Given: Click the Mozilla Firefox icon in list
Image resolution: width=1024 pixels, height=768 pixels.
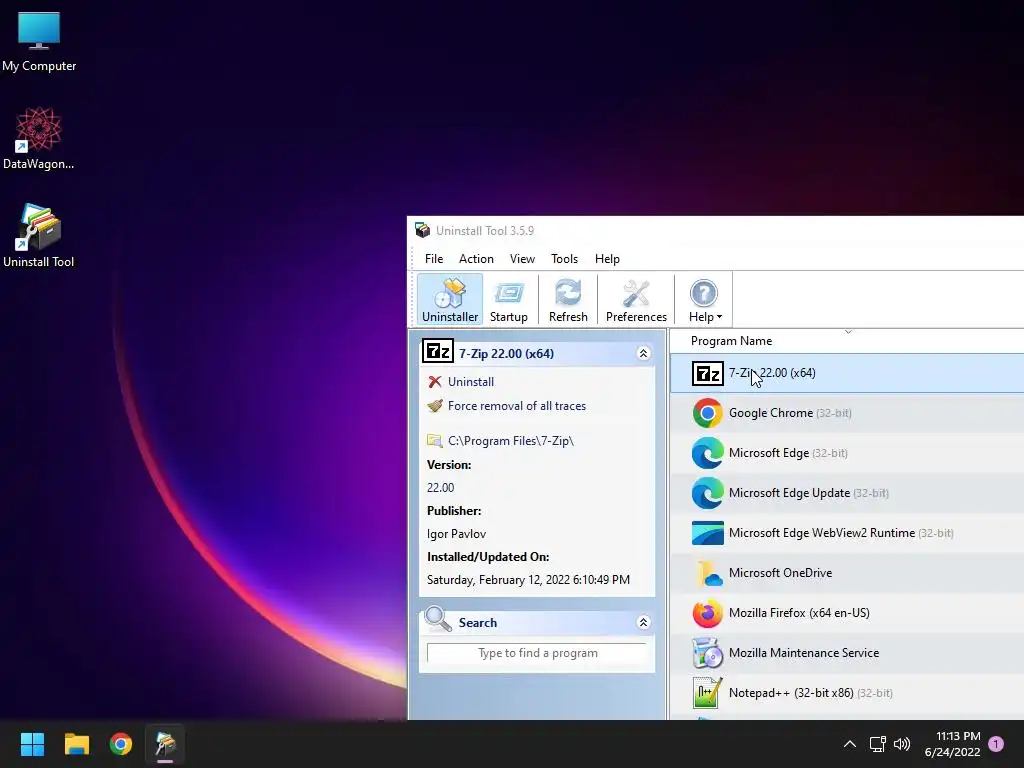Looking at the screenshot, I should tap(707, 613).
